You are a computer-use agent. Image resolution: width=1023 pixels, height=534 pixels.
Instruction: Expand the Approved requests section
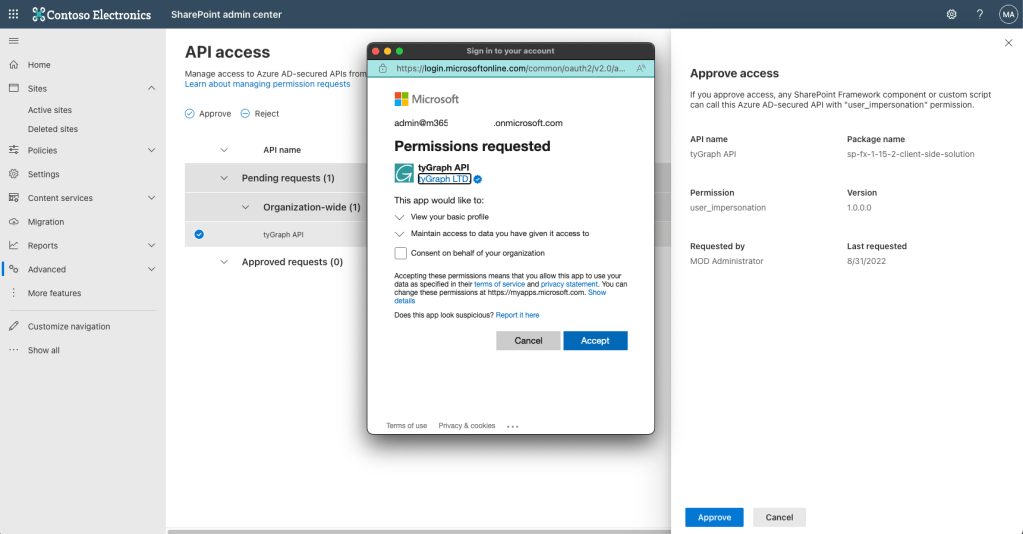(x=224, y=262)
